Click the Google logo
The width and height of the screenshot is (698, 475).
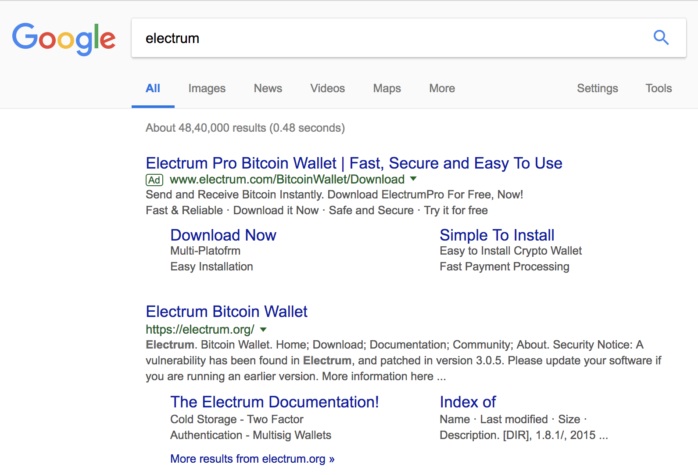tap(64, 38)
